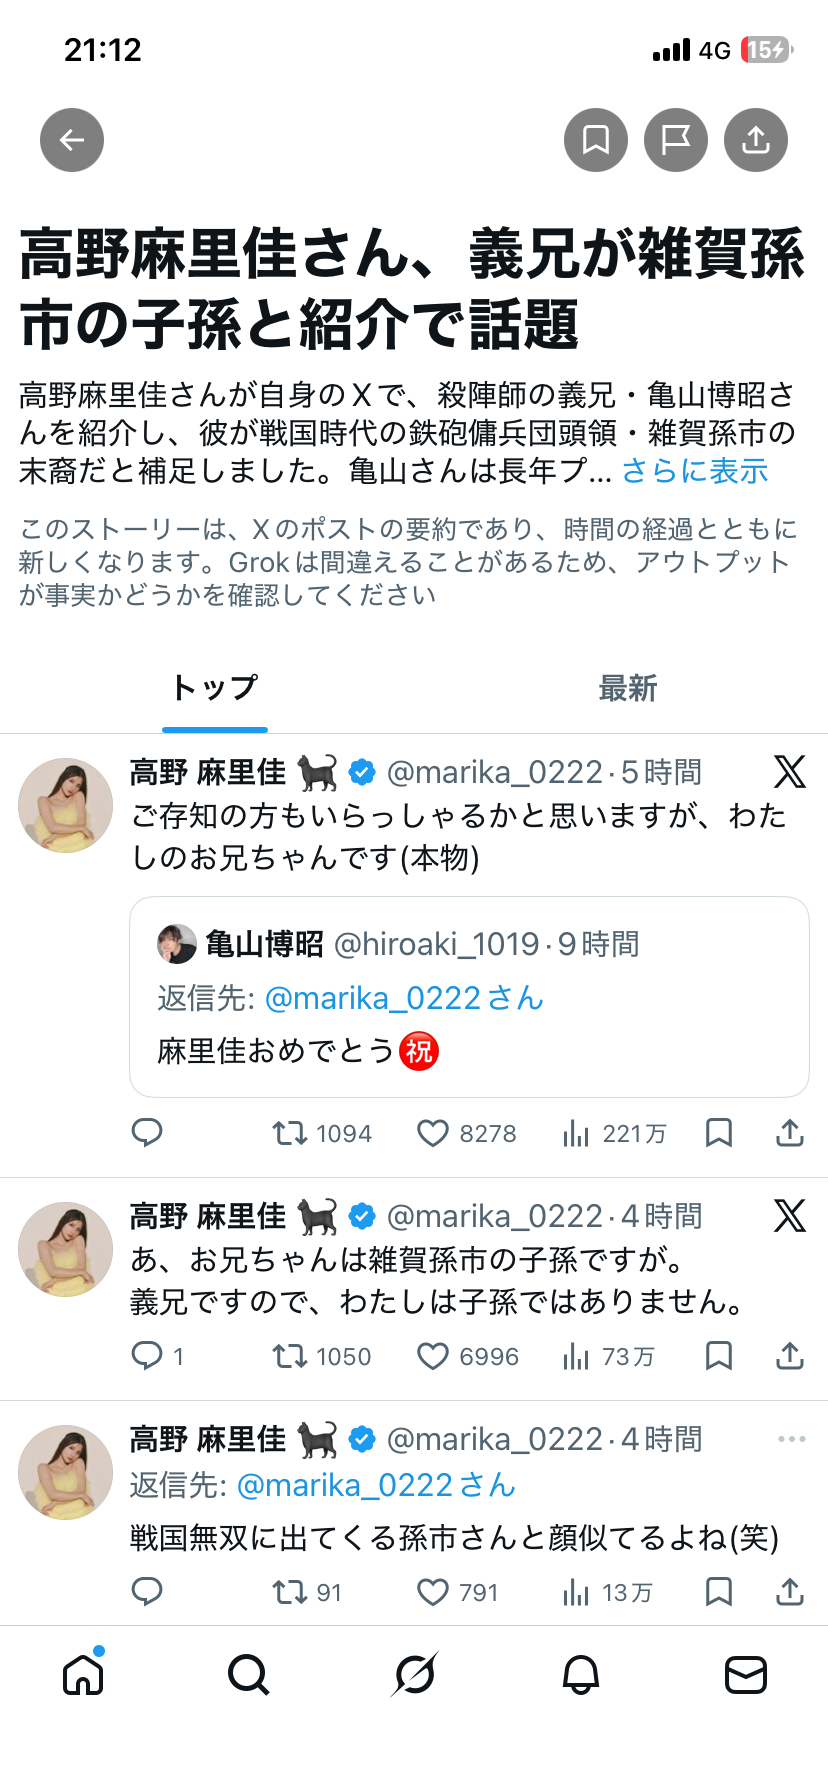
Task: Open the @marika_0222さん reply link in quoted tweet
Action: [x=404, y=998]
